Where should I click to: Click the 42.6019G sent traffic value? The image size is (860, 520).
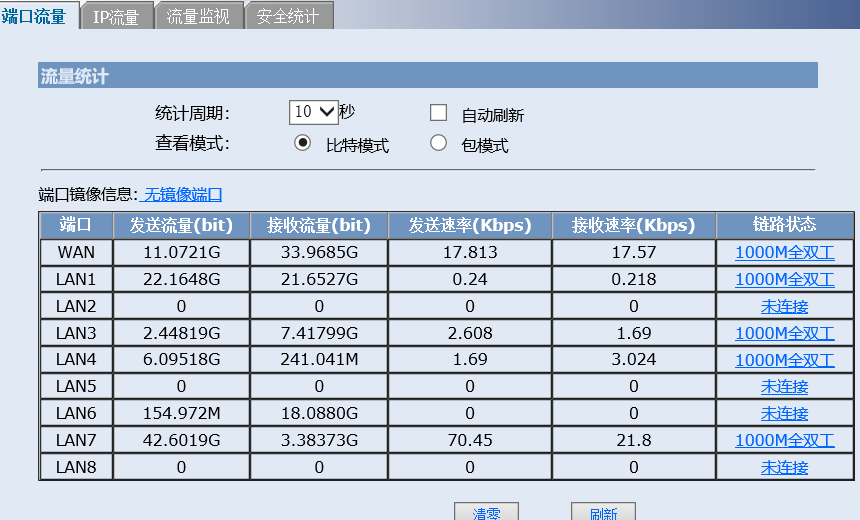click(x=182, y=440)
